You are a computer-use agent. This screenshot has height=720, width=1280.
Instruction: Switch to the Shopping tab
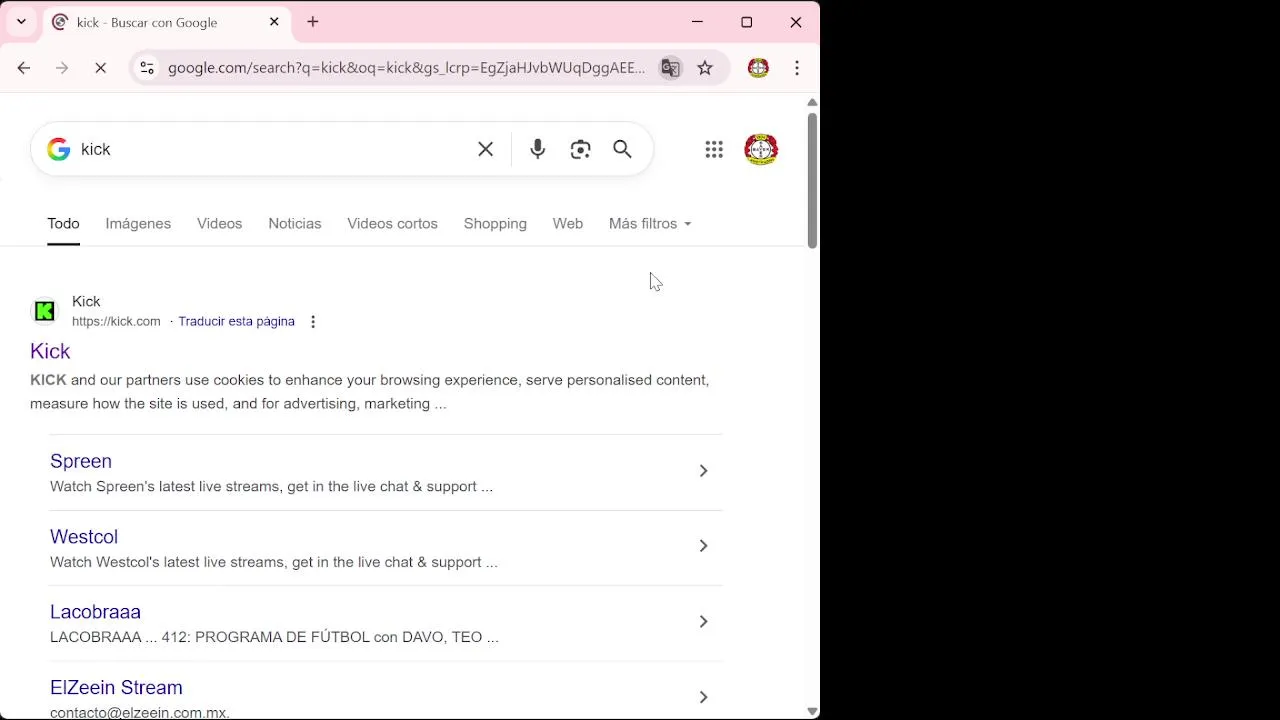tap(495, 224)
